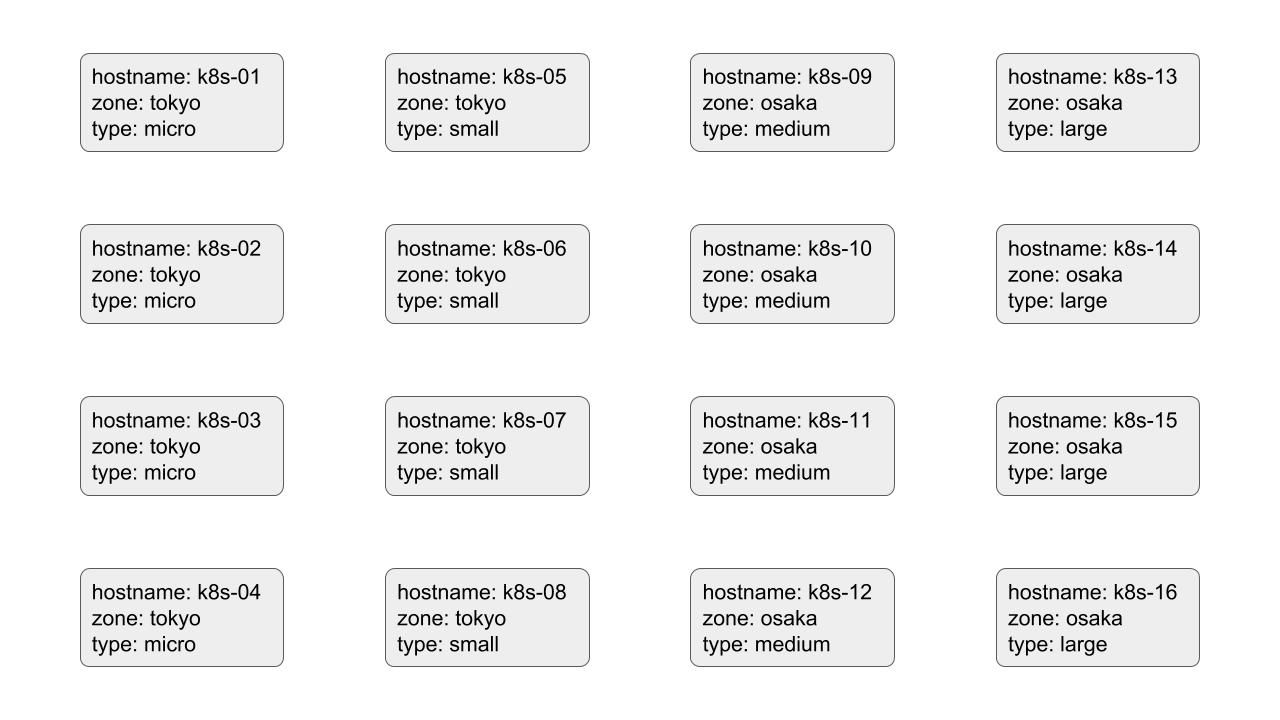Click 'type: medium' line in k8s-10 card
The height and width of the screenshot is (720, 1280).
coord(766,301)
